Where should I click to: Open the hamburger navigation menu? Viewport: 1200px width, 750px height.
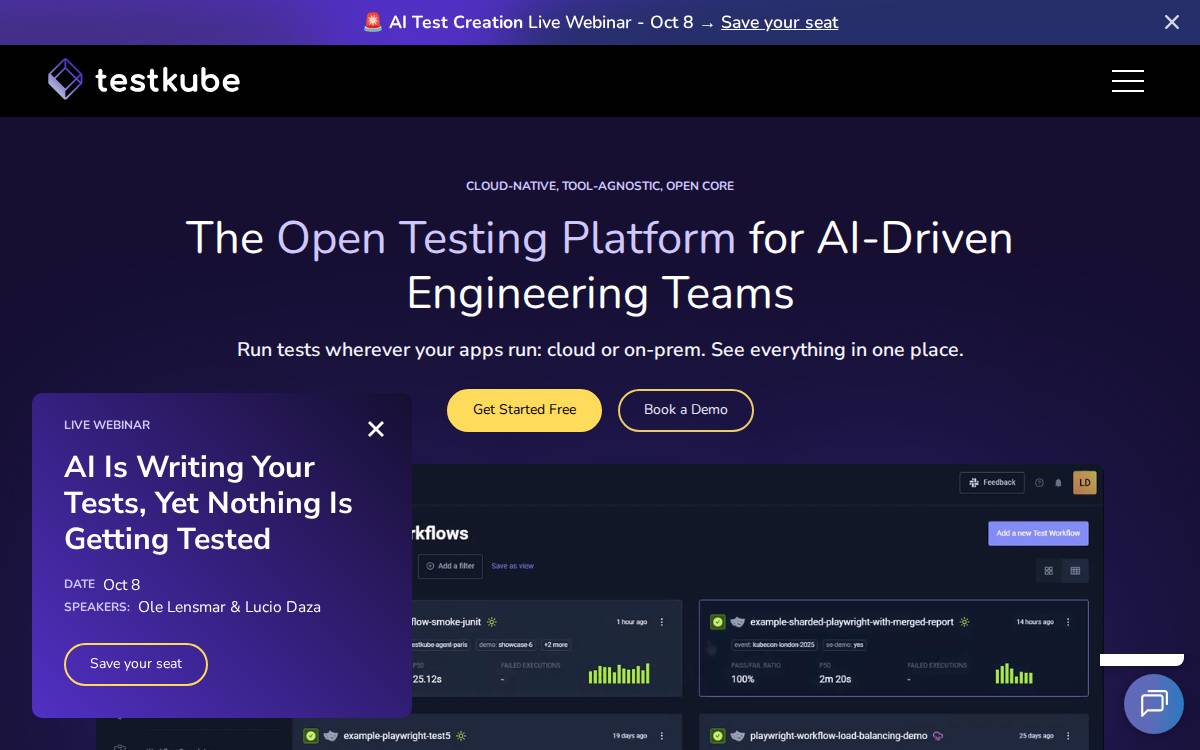pos(1127,81)
